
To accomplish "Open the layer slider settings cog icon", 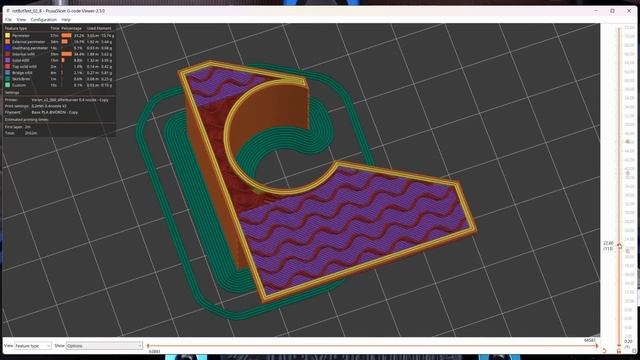I will click(x=634, y=351).
